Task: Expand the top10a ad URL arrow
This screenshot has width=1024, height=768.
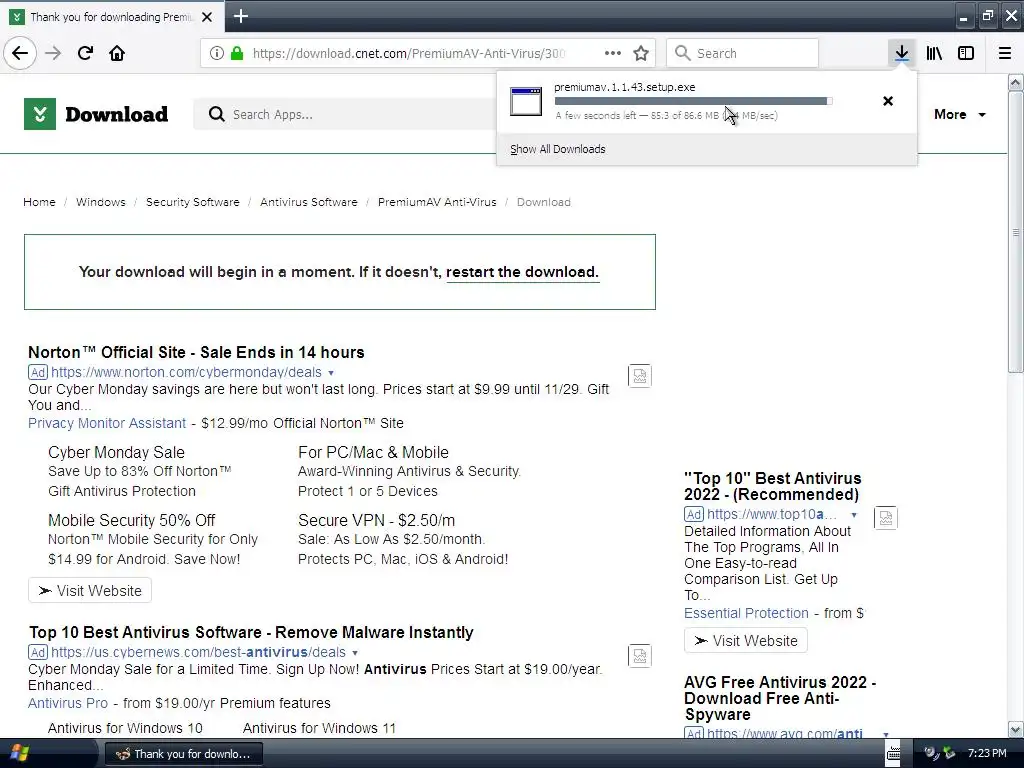Action: click(854, 515)
